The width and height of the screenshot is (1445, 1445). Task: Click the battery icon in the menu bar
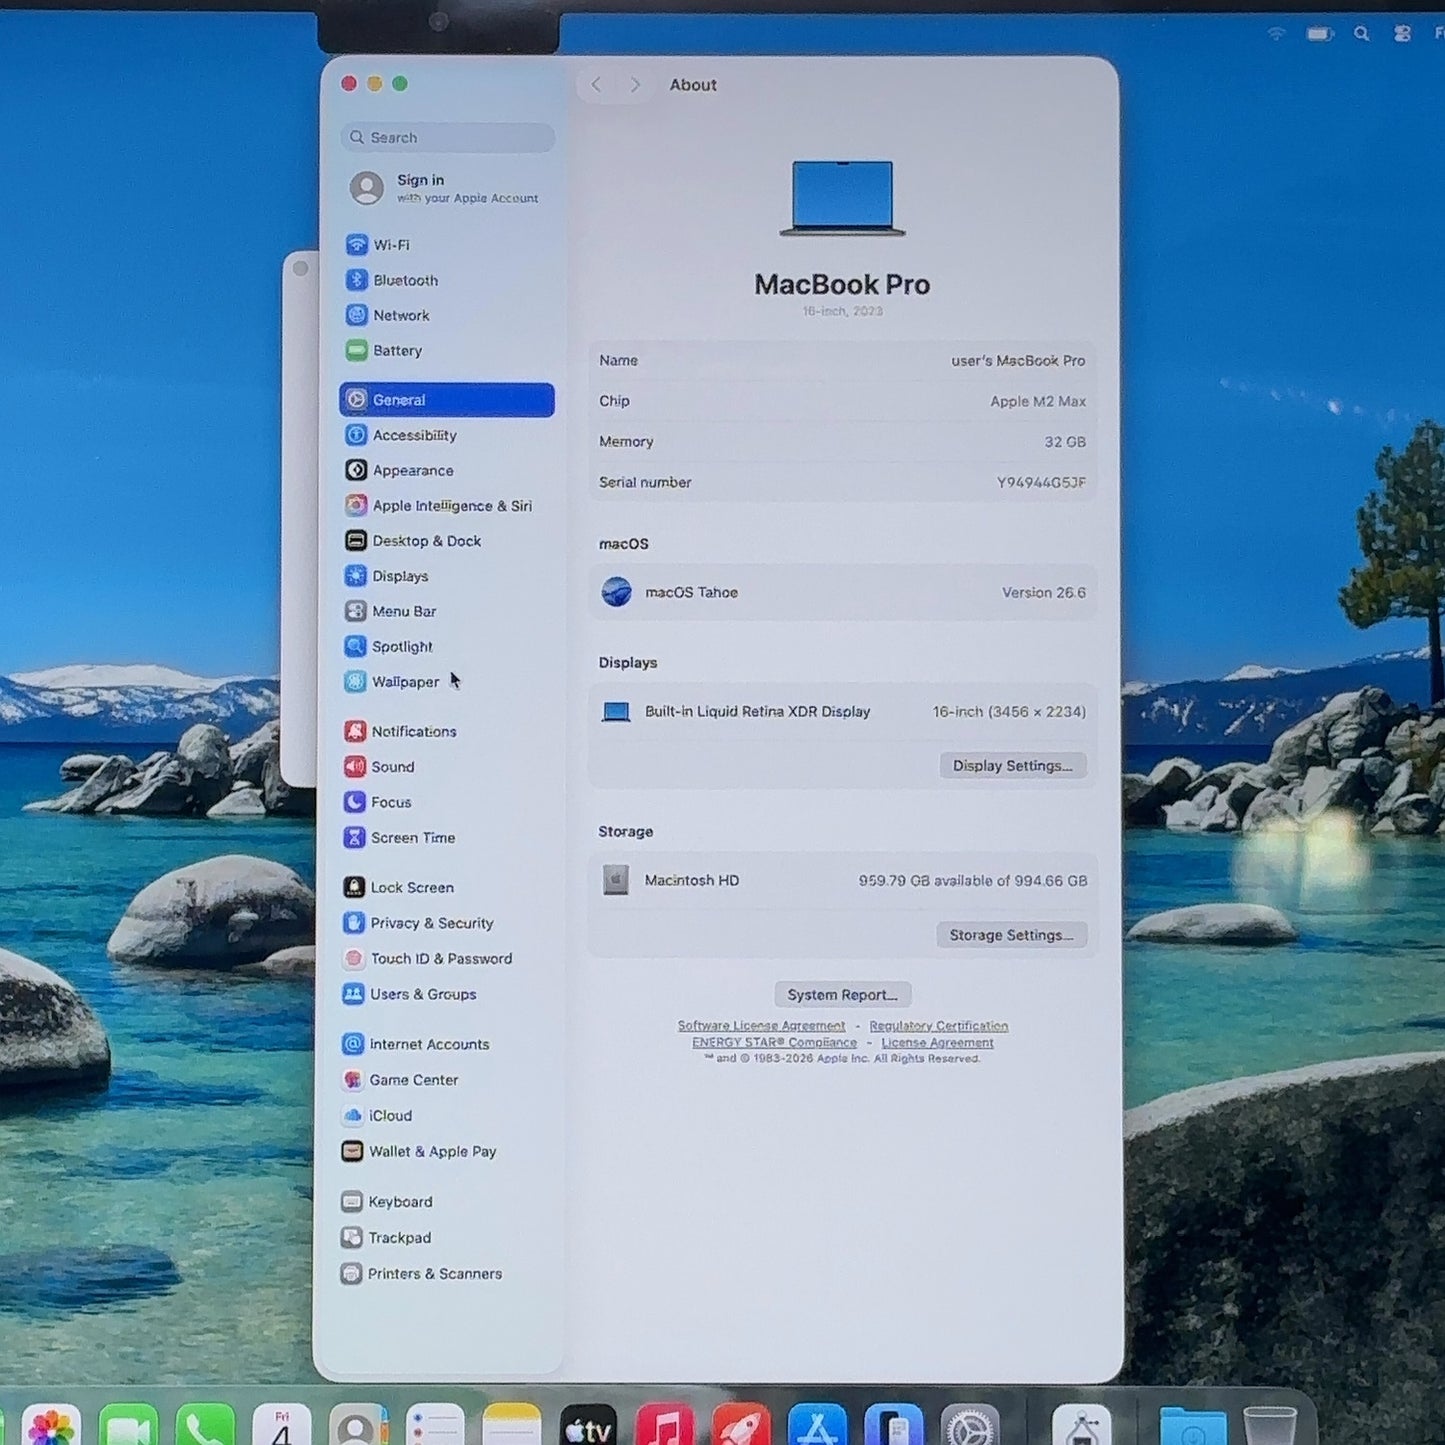coord(1319,34)
